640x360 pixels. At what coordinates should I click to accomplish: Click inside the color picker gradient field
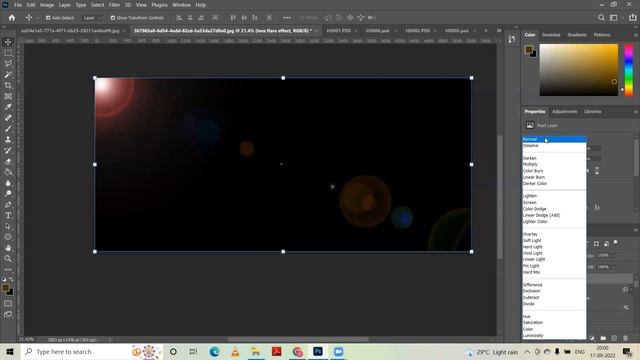(579, 70)
